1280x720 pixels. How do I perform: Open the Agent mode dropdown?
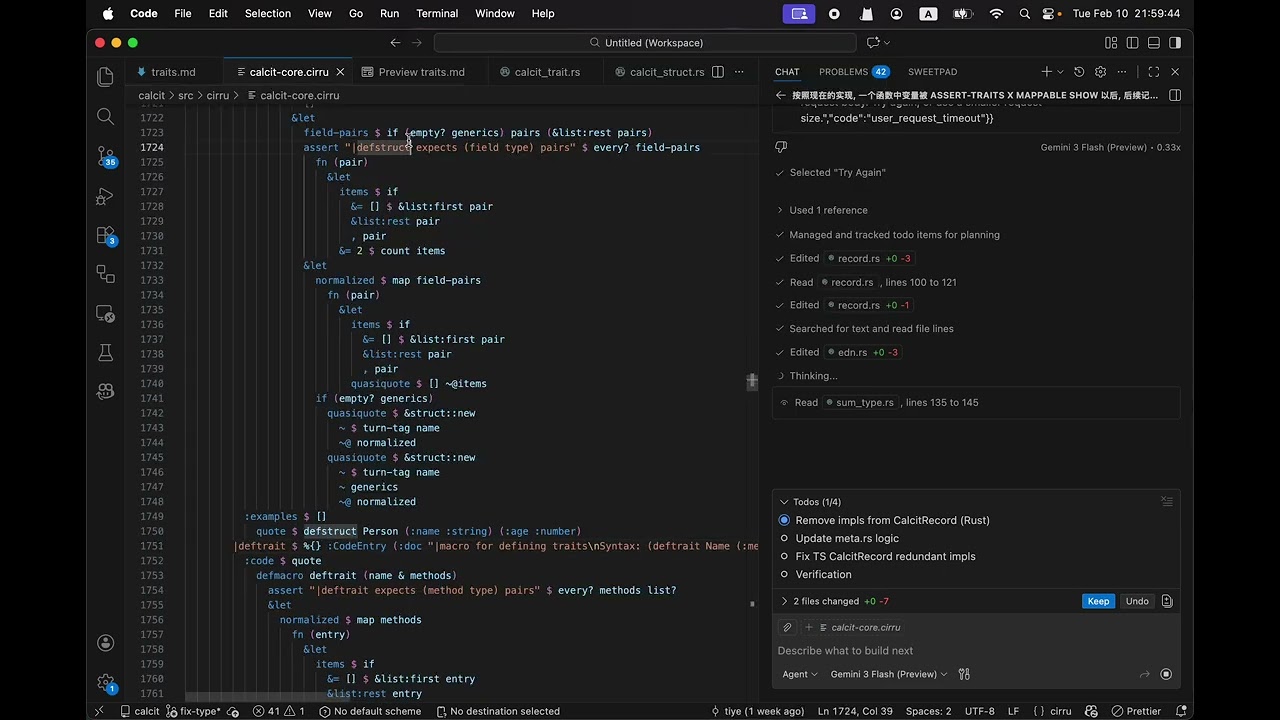pos(800,674)
